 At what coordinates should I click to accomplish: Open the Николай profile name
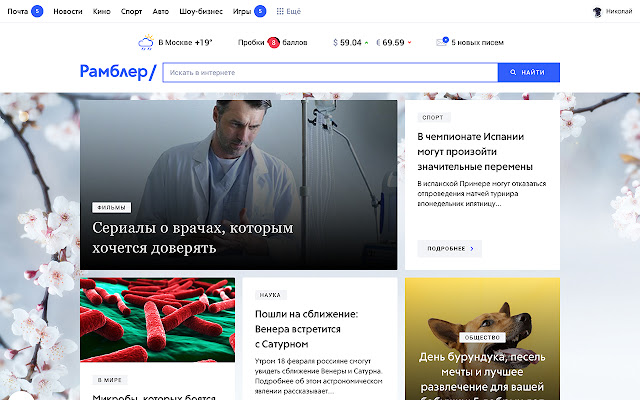(619, 11)
